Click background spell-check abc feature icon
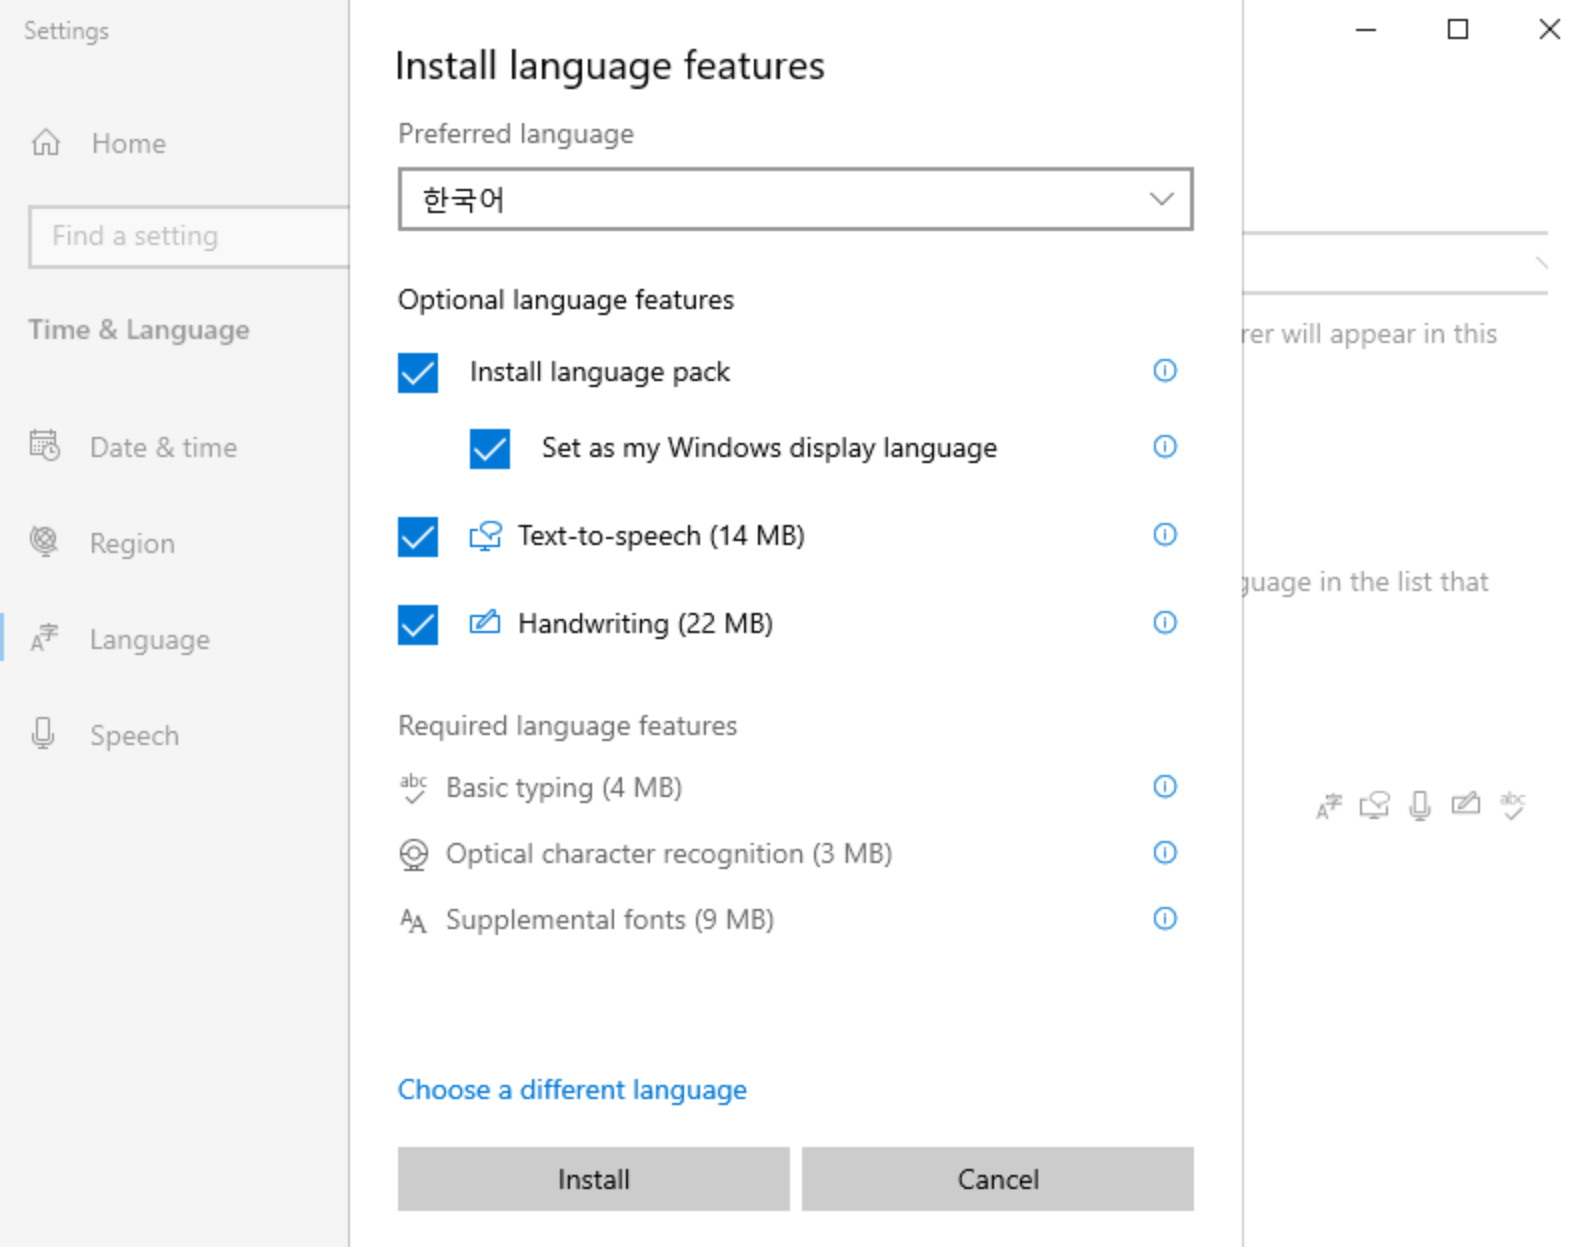The height and width of the screenshot is (1247, 1584). [x=1513, y=805]
